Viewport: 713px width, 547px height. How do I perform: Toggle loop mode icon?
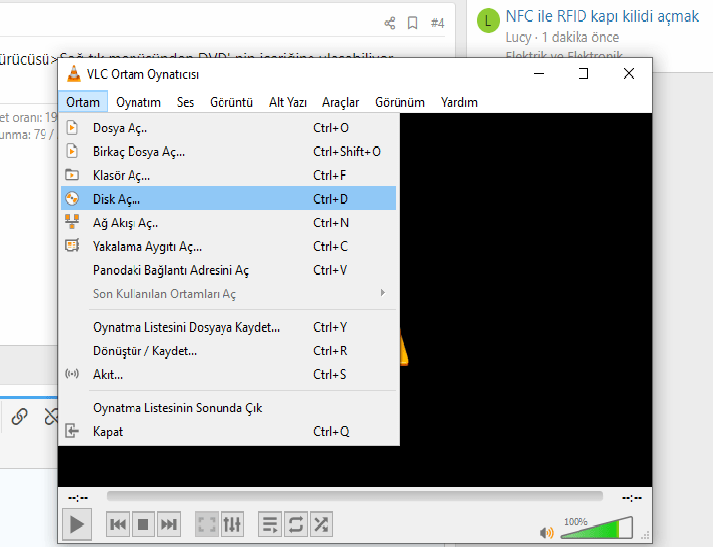click(x=296, y=524)
